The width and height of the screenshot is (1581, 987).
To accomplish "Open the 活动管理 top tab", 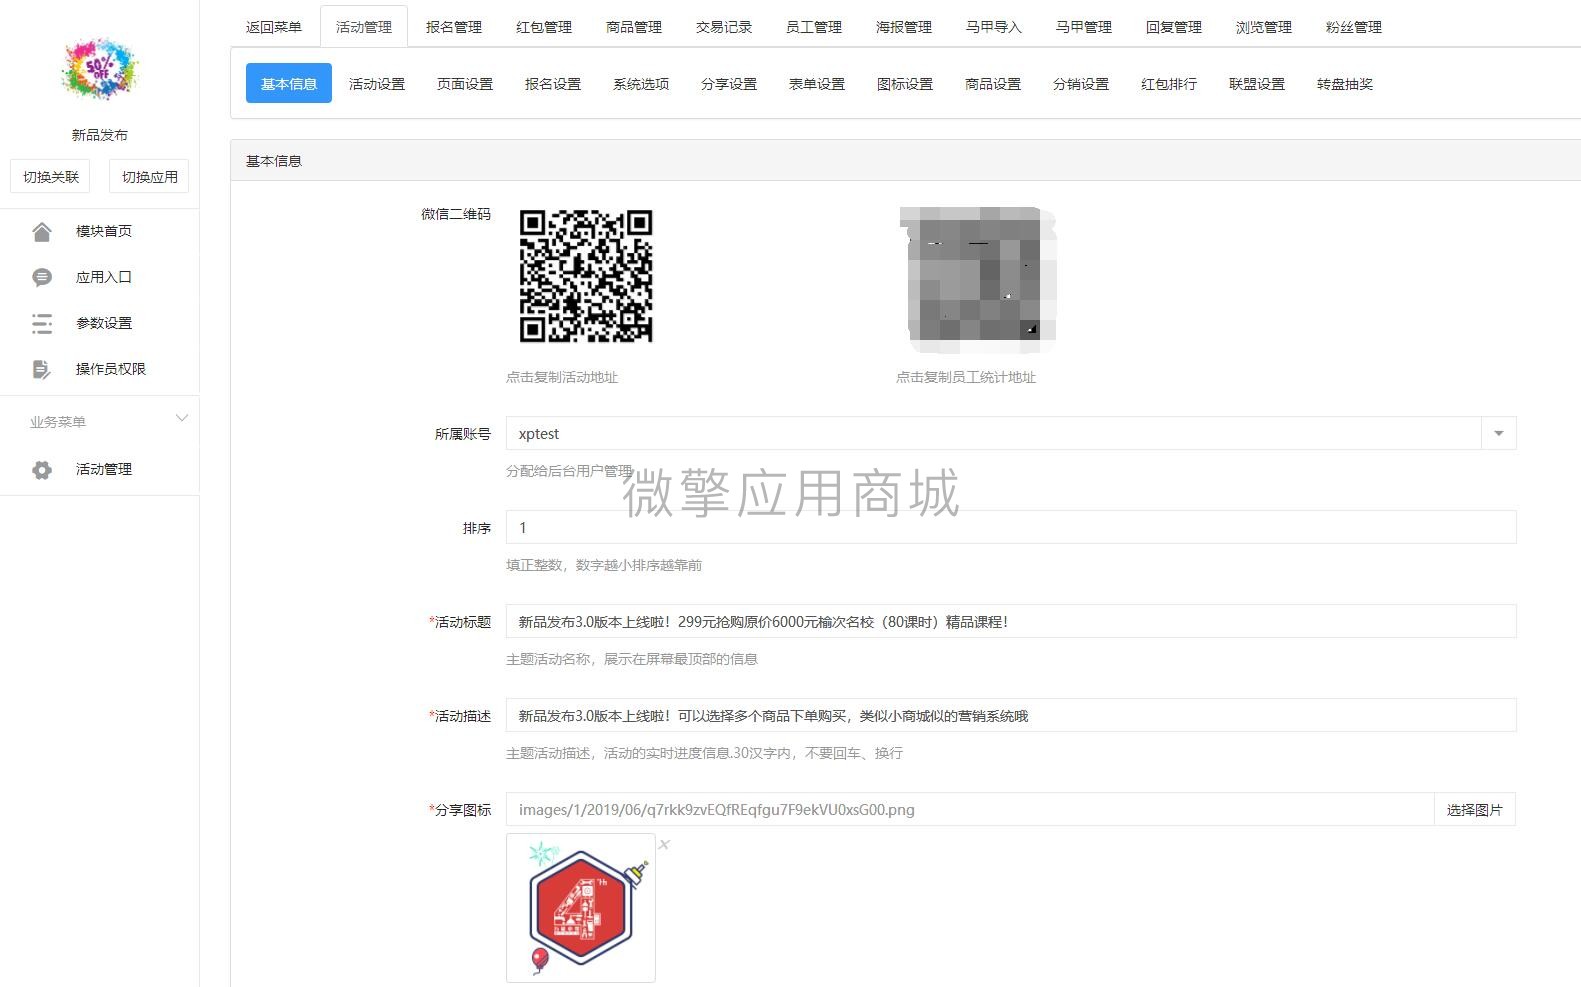I will pyautogui.click(x=364, y=27).
